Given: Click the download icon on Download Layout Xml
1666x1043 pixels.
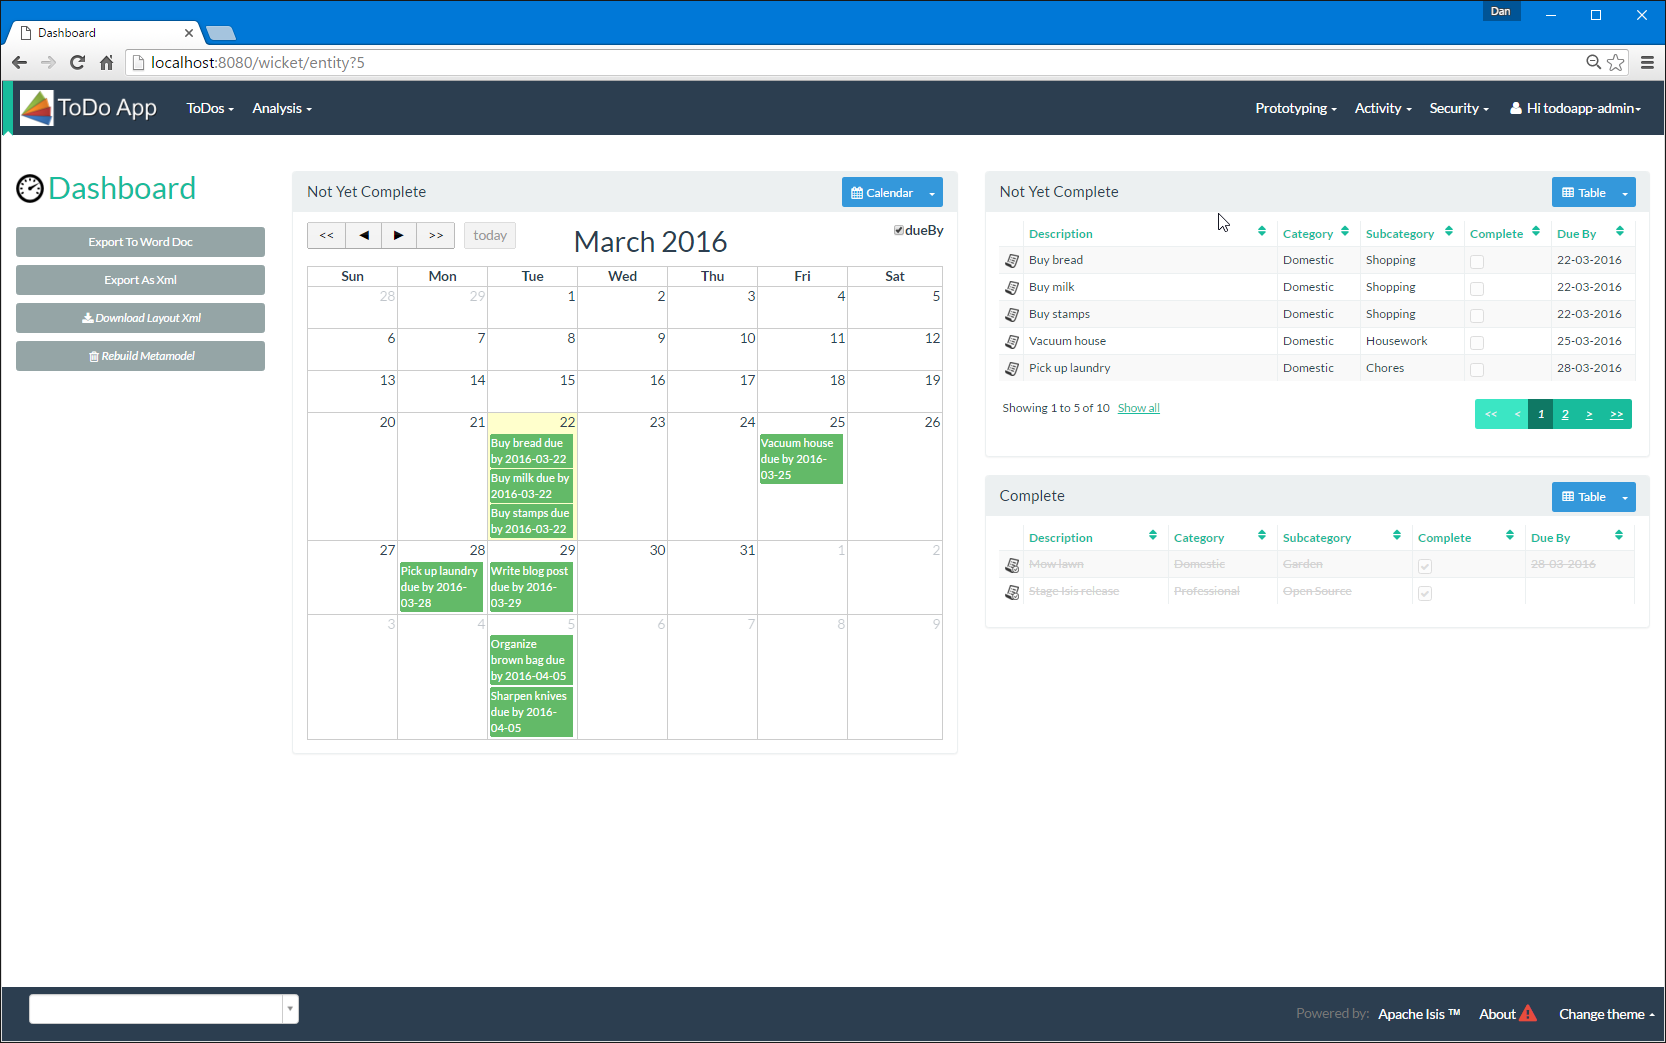Looking at the screenshot, I should [x=90, y=317].
